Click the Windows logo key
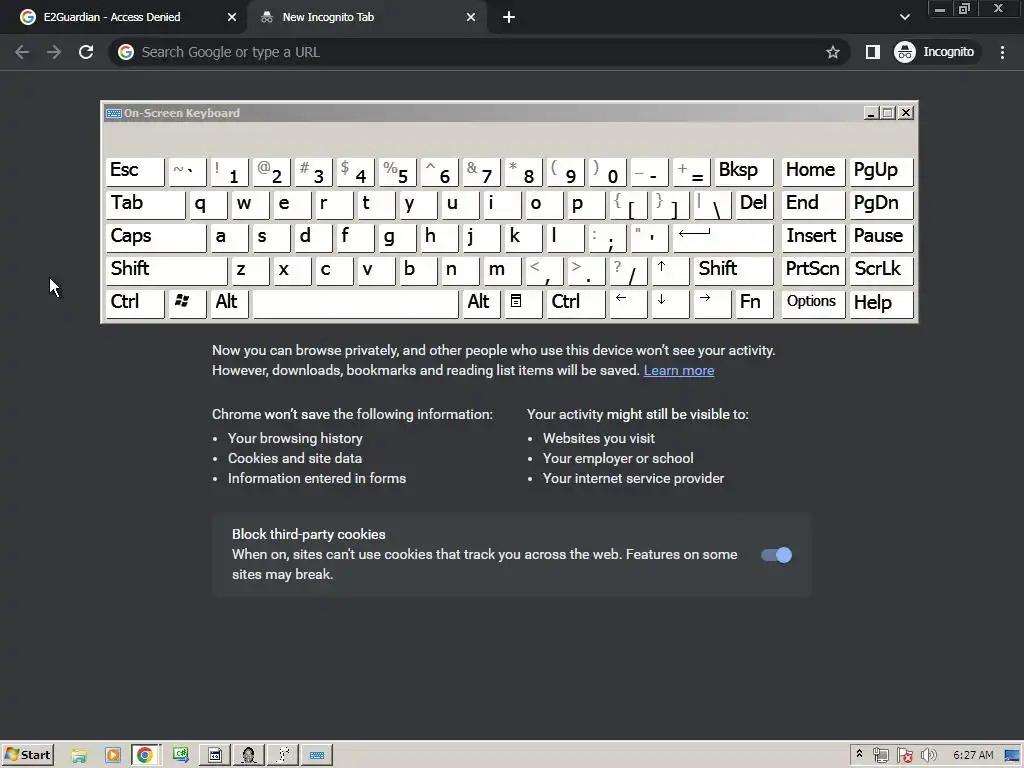The width and height of the screenshot is (1024, 768). pos(187,303)
